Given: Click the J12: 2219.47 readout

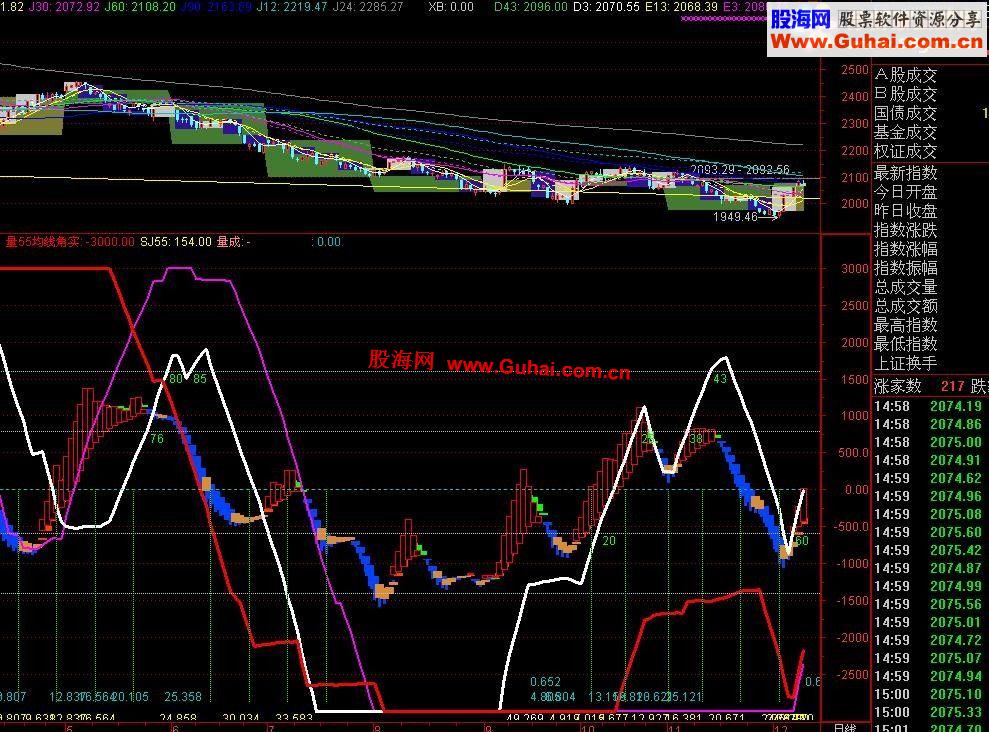Looking at the screenshot, I should [x=291, y=7].
